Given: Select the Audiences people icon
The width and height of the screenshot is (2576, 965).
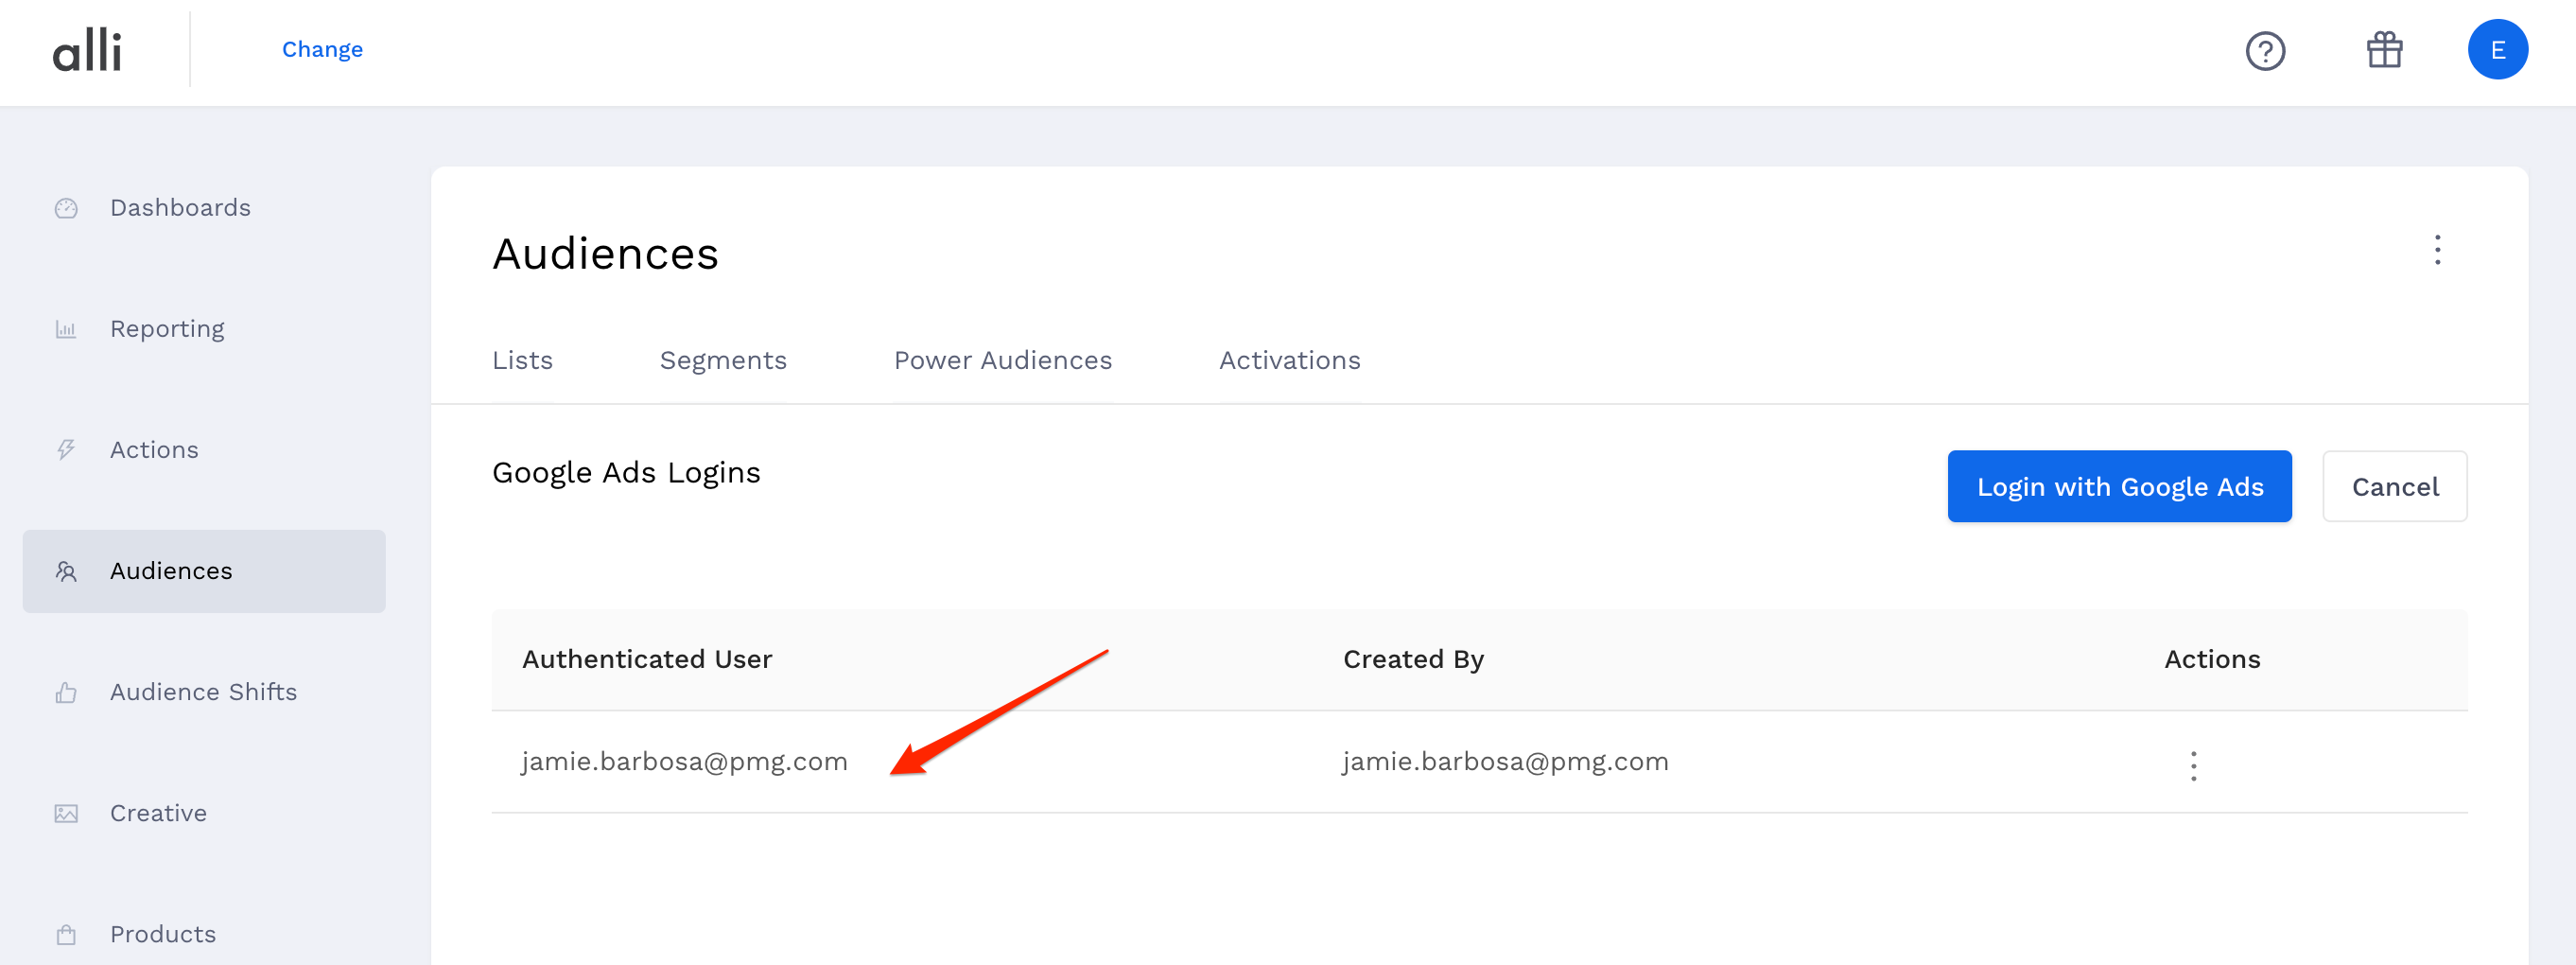Looking at the screenshot, I should [x=65, y=571].
